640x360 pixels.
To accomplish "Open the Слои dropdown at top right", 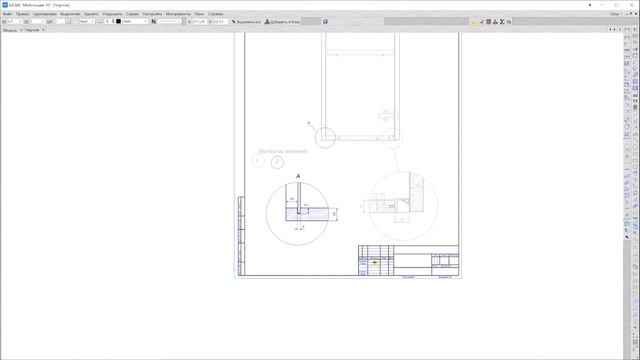I will [x=616, y=14].
